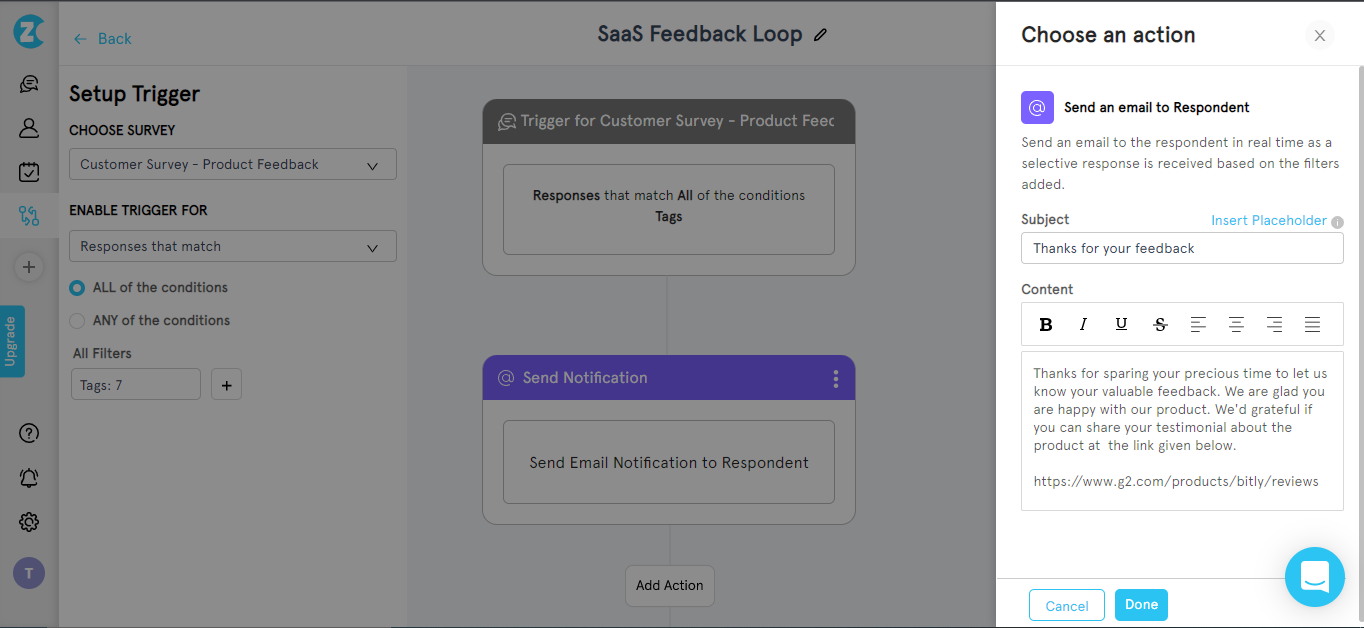Justify the email content text
Screen dimensions: 1364x628
1312,324
